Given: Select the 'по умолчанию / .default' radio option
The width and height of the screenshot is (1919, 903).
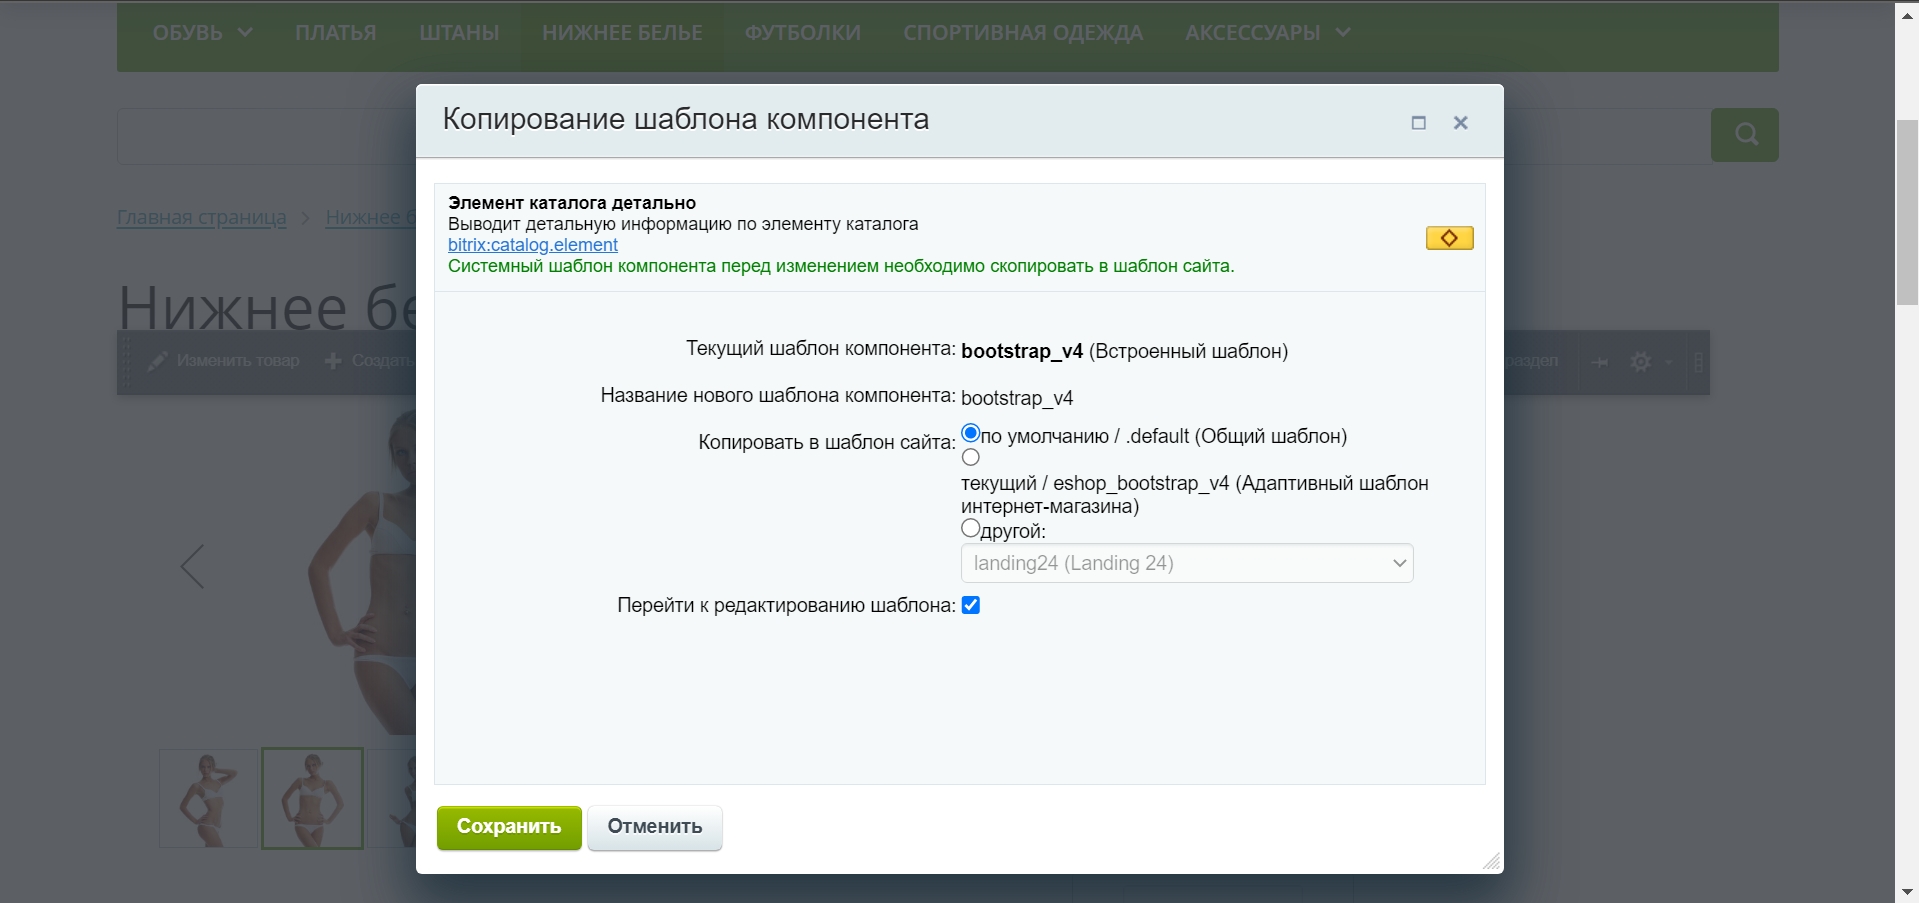Looking at the screenshot, I should point(970,434).
